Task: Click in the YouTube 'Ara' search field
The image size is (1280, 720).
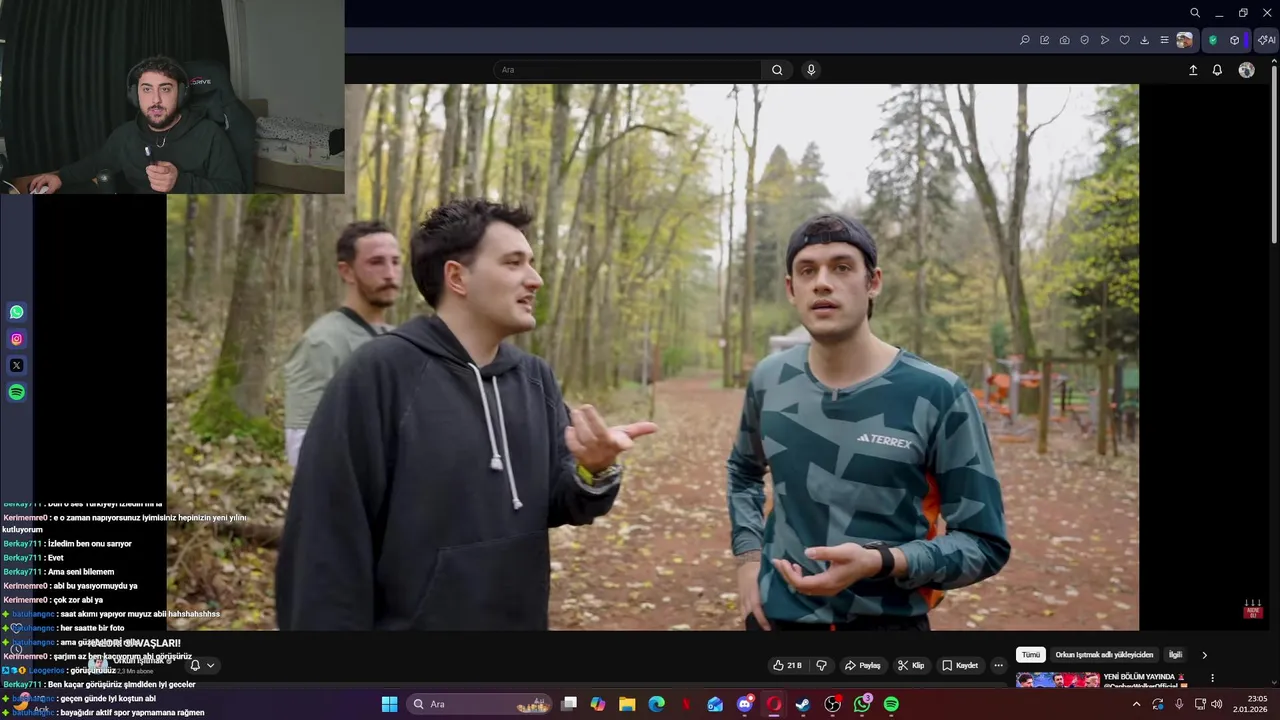Action: click(628, 70)
